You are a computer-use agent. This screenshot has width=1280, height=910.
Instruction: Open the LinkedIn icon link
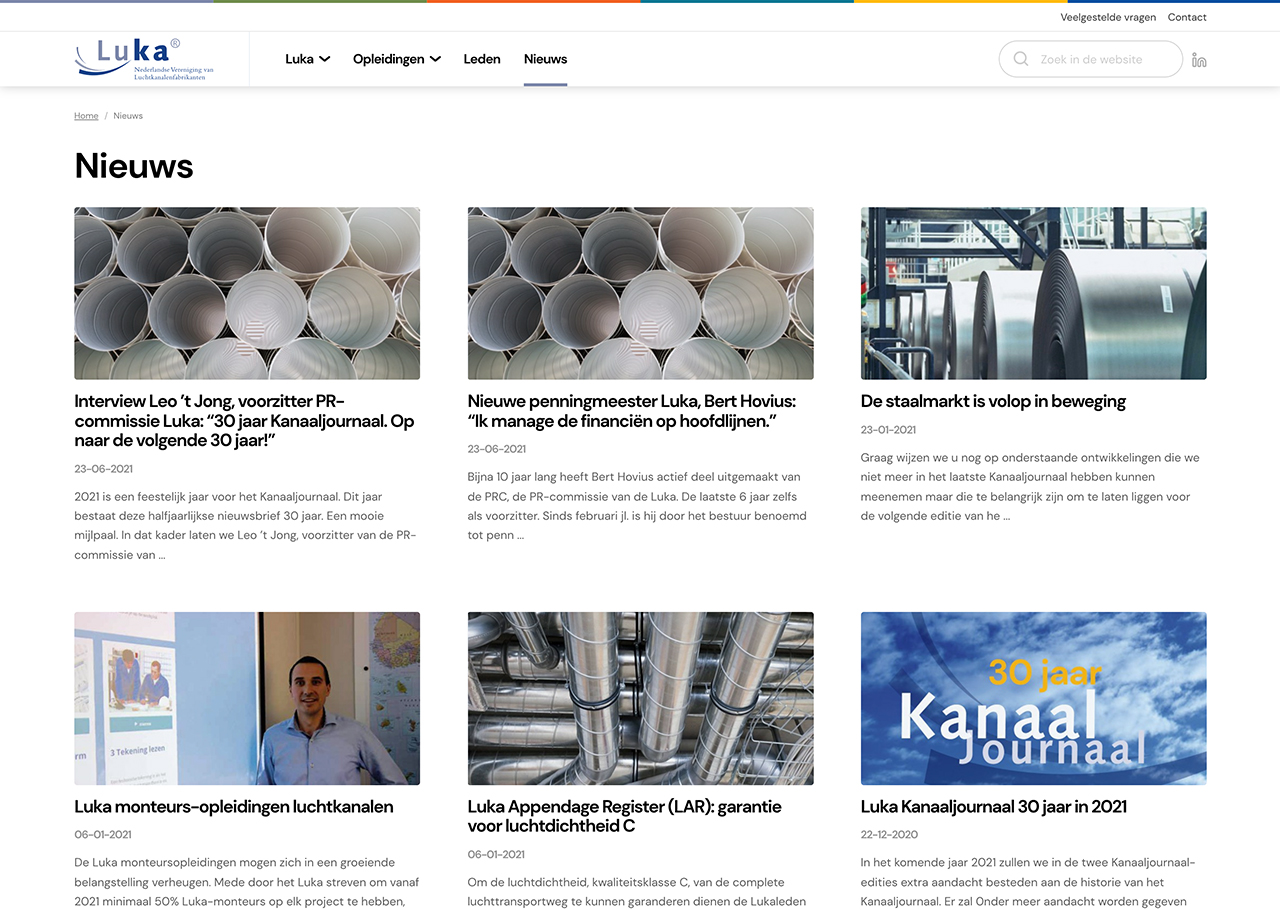(x=1199, y=60)
